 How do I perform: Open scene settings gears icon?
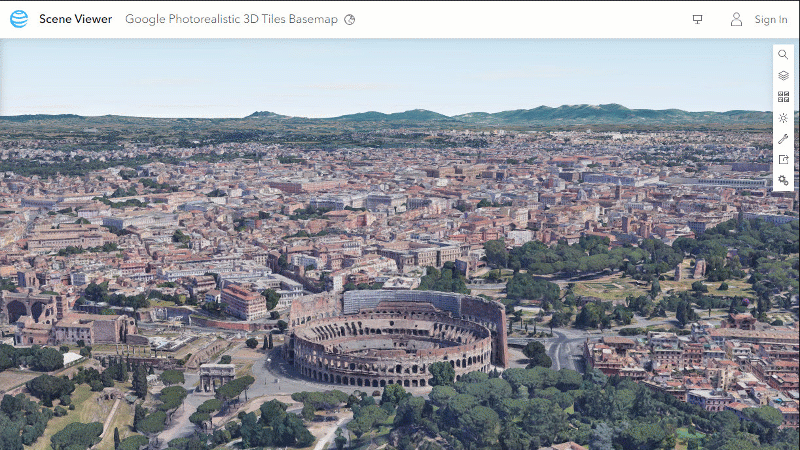(783, 181)
